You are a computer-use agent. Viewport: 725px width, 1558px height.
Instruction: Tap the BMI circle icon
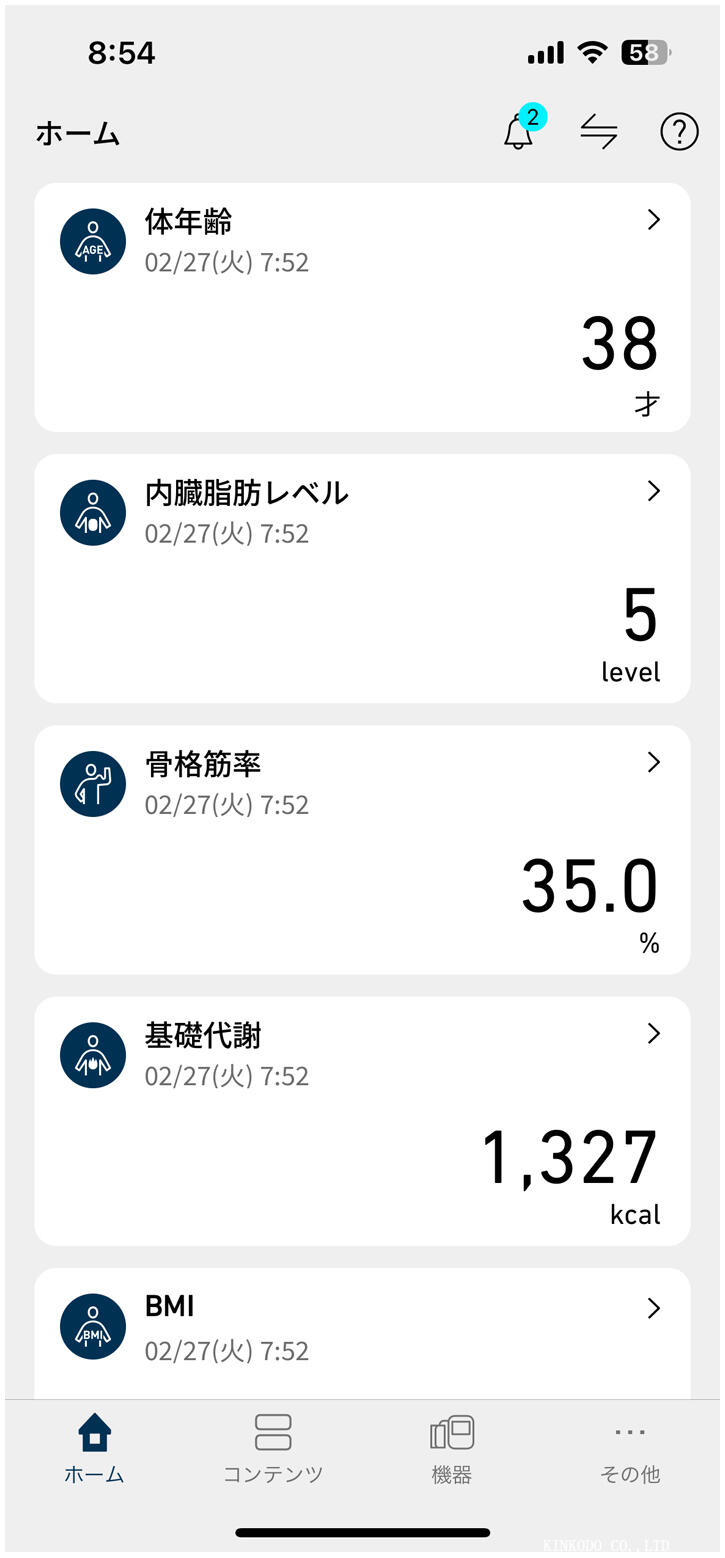pyautogui.click(x=93, y=1326)
